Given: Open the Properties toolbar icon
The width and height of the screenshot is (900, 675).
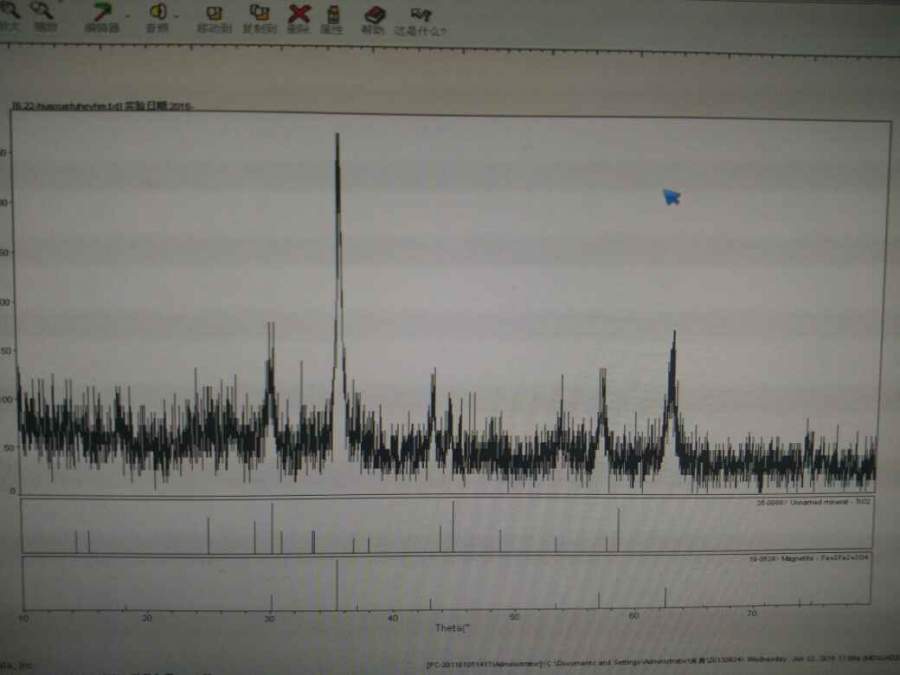Looking at the screenshot, I should [333, 15].
